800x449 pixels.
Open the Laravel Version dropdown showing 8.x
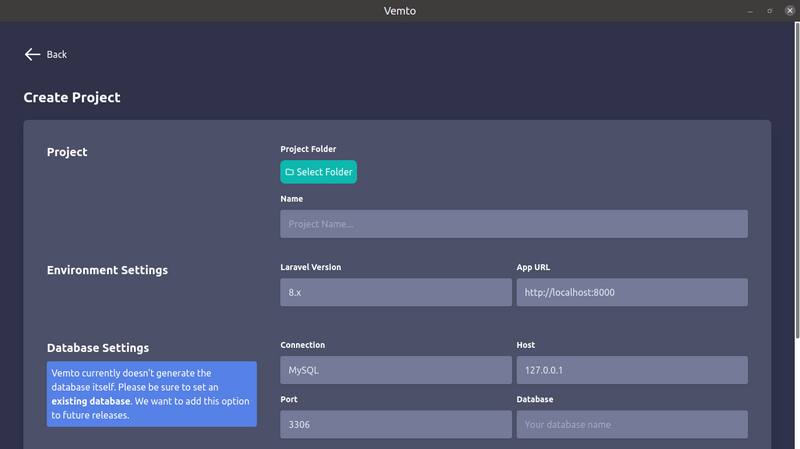396,292
